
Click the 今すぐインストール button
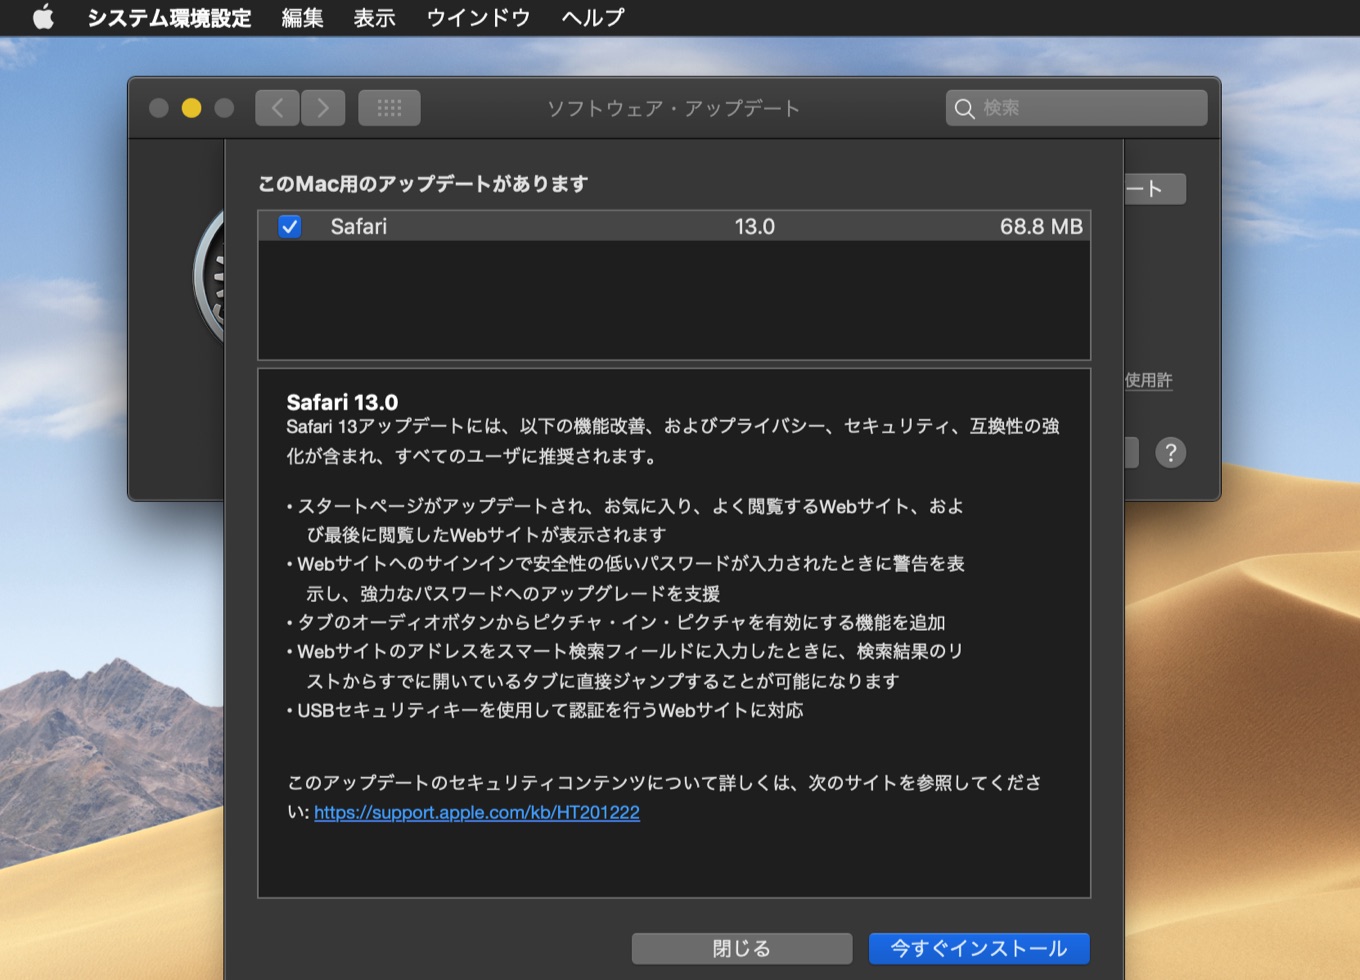(979, 948)
